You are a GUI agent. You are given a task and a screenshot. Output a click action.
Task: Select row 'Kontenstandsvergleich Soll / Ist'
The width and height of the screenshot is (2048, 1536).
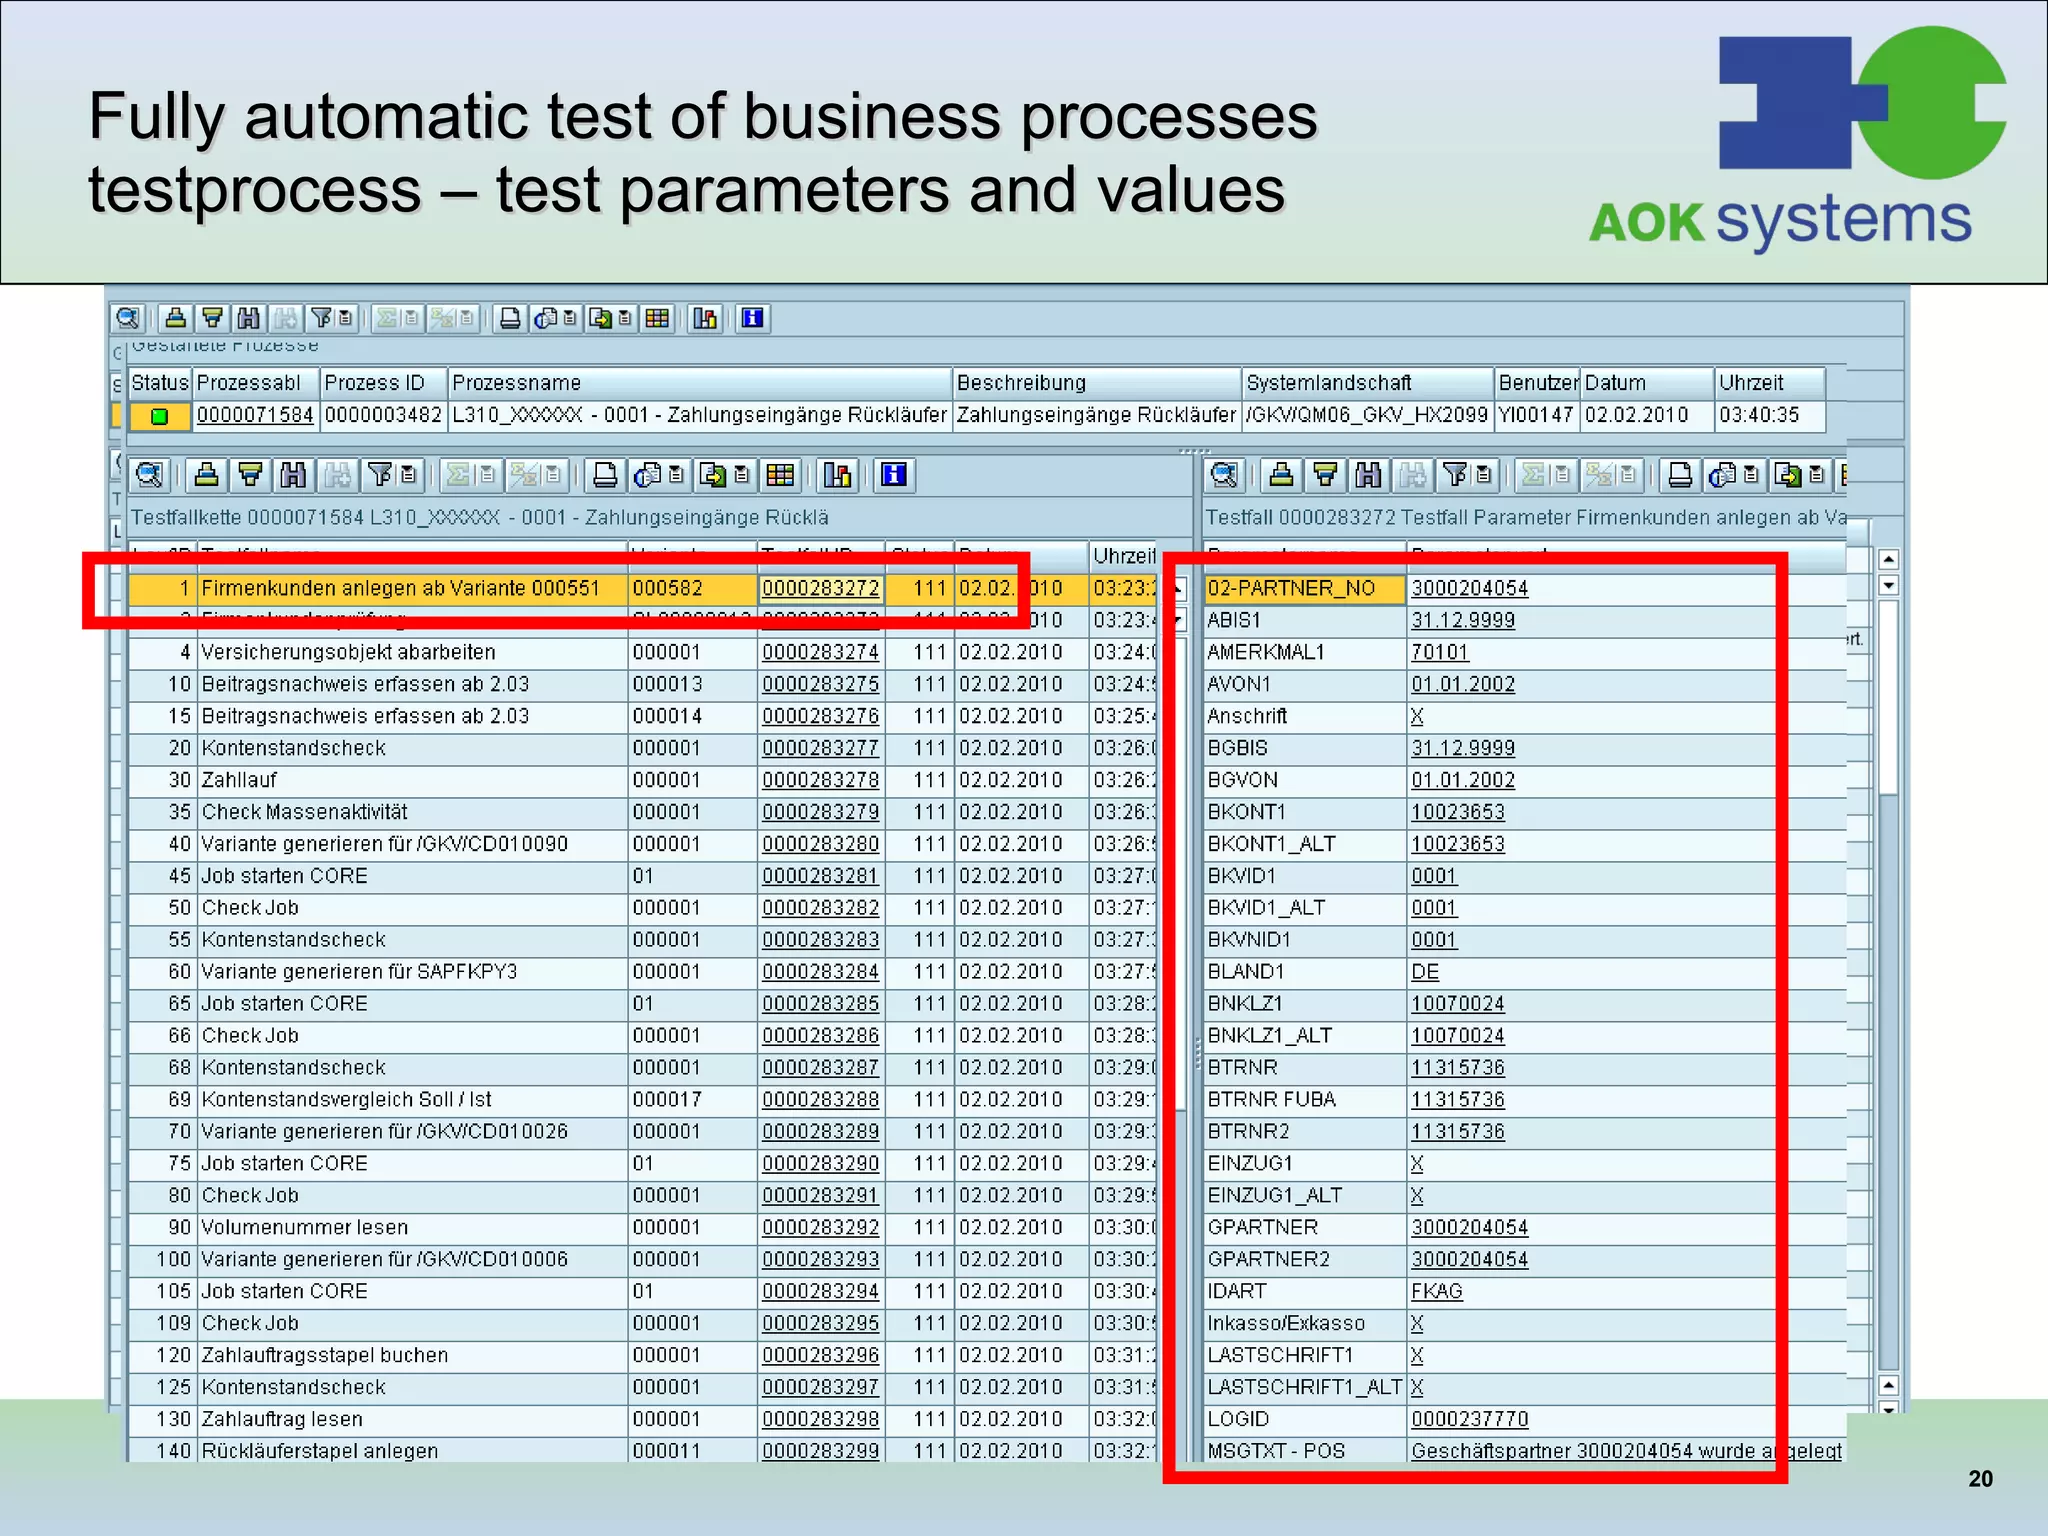[x=642, y=1100]
